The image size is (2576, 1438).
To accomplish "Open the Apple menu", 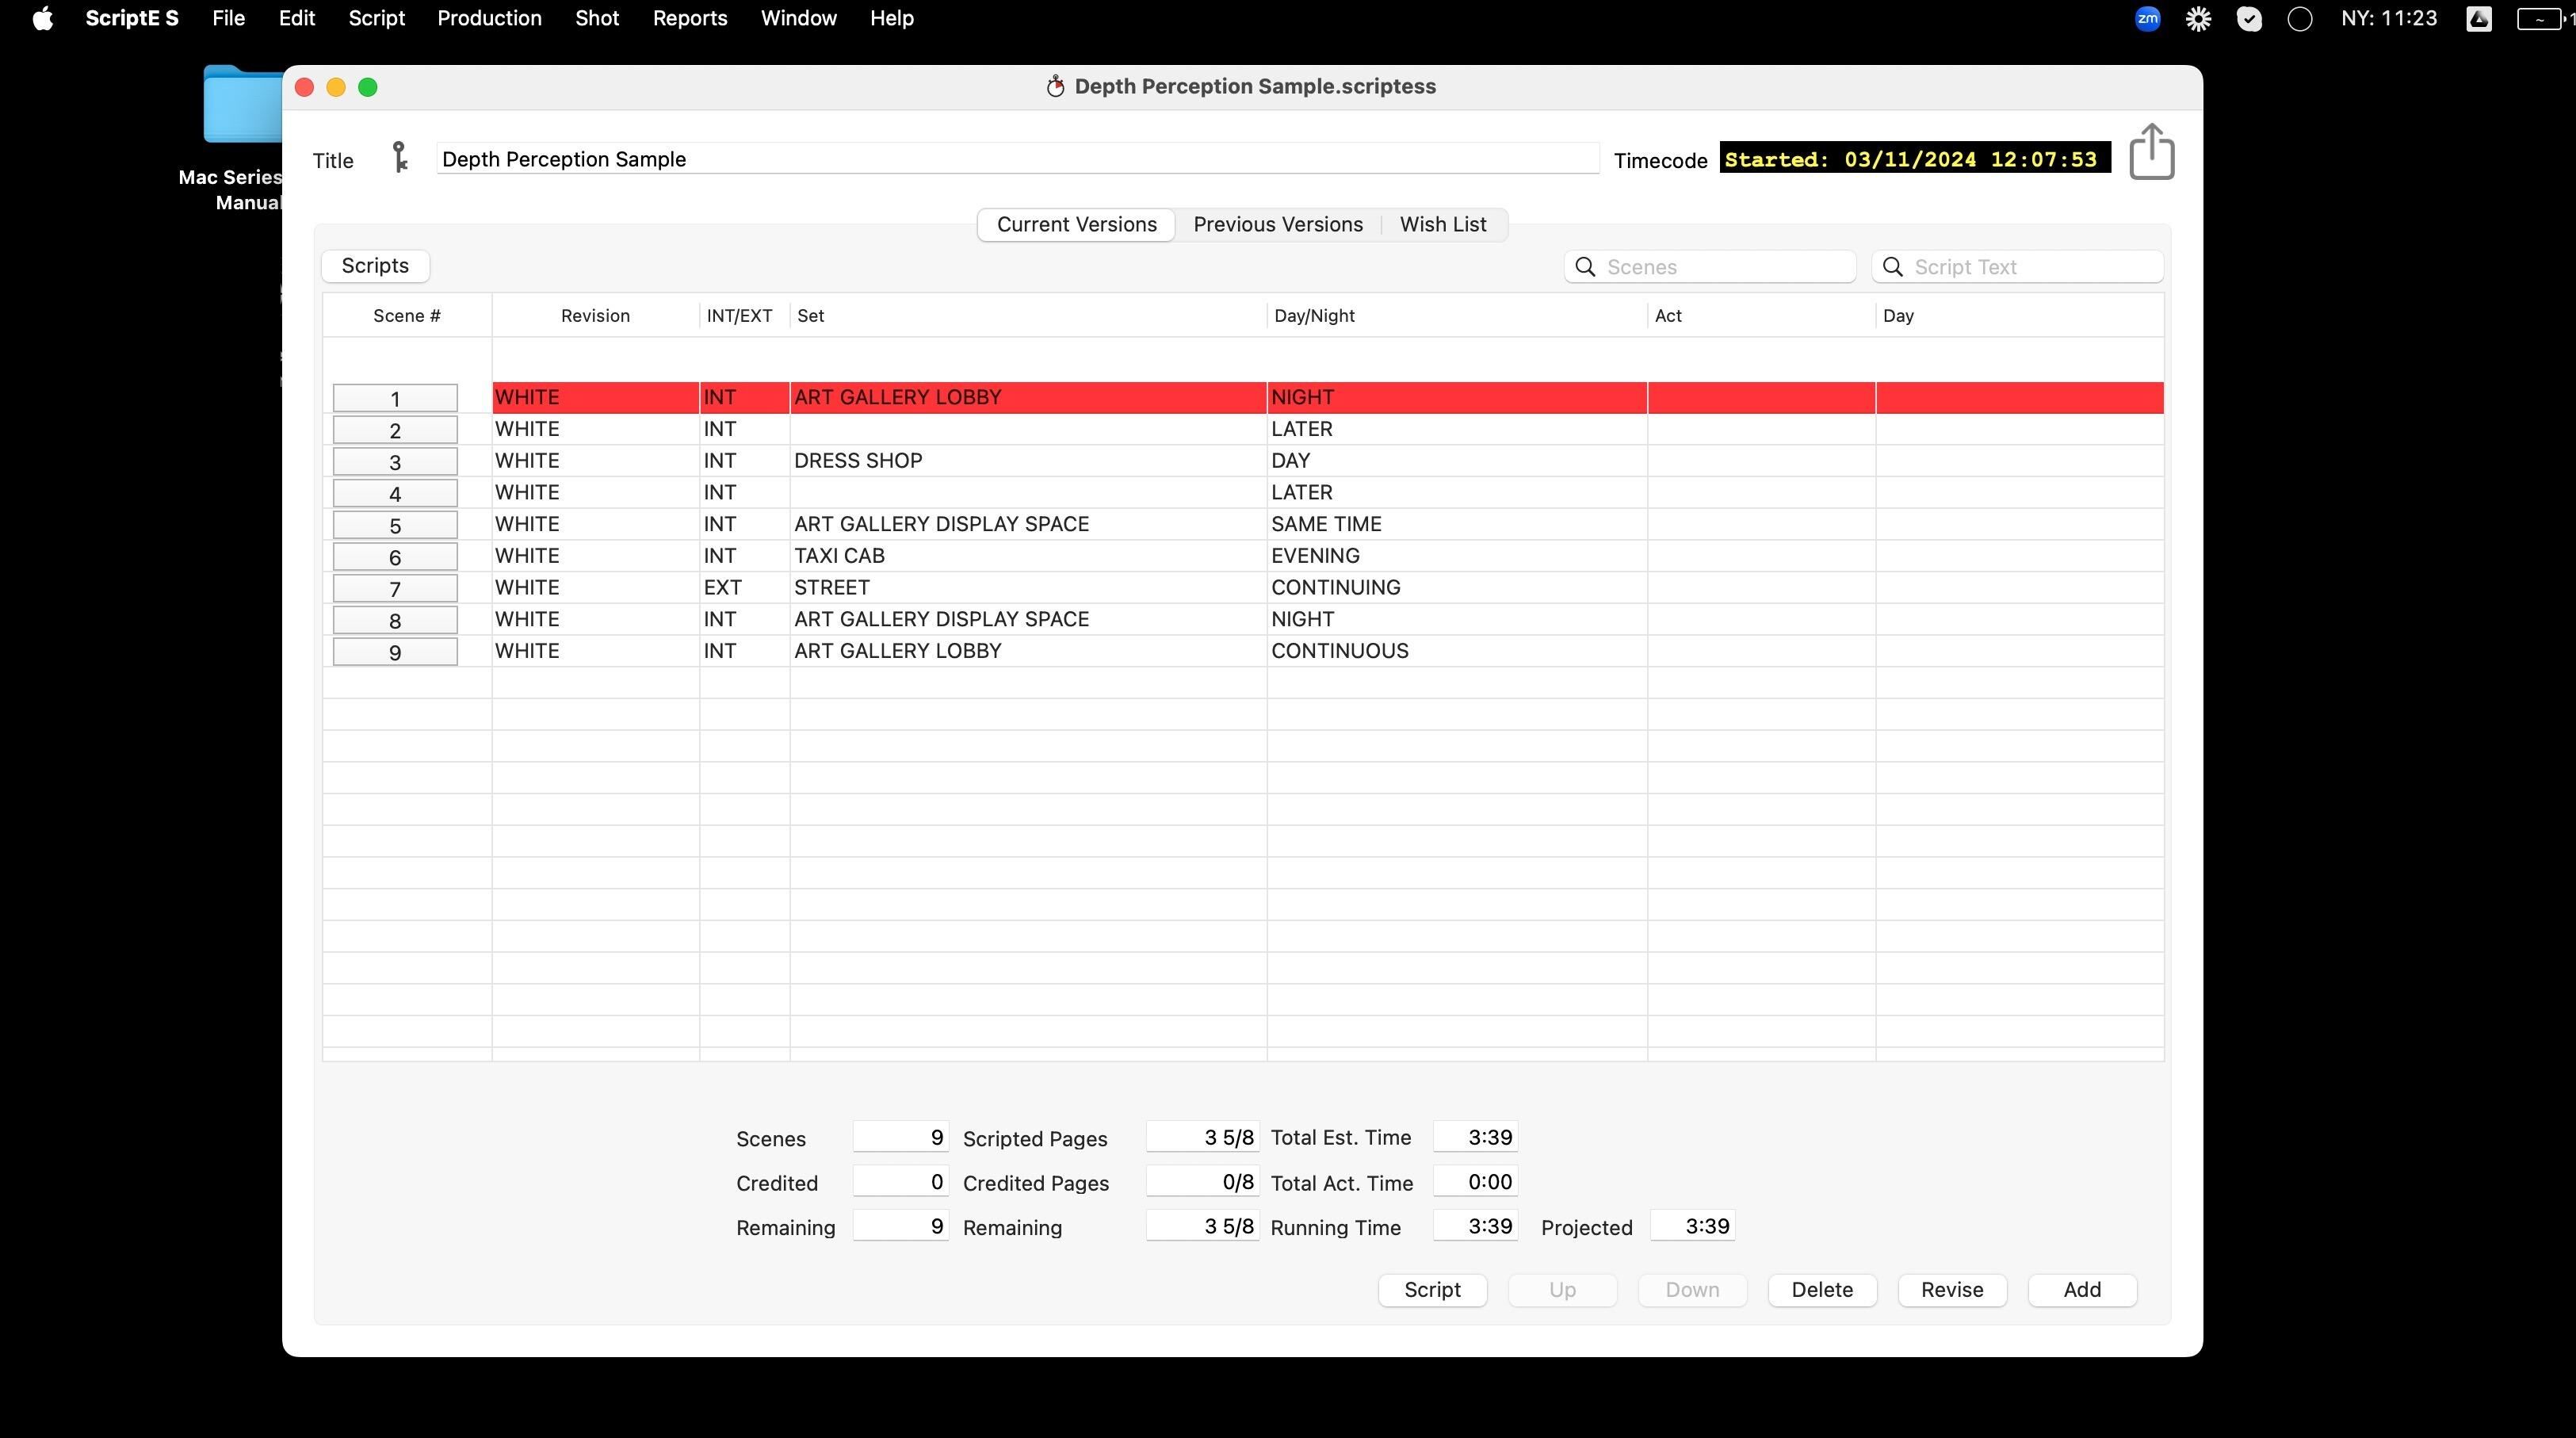I will 42,18.
